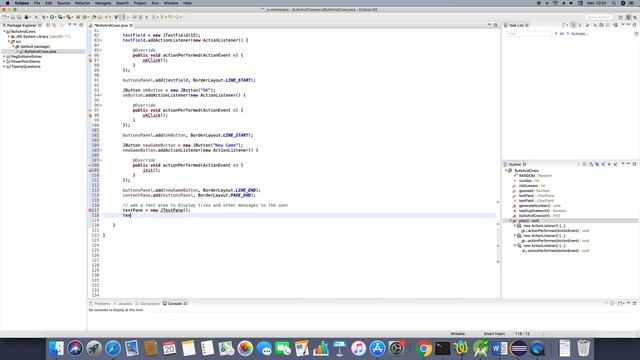The width and height of the screenshot is (640, 360).
Task: Toggle Sort in the Outline toolbar
Action: (591, 164)
